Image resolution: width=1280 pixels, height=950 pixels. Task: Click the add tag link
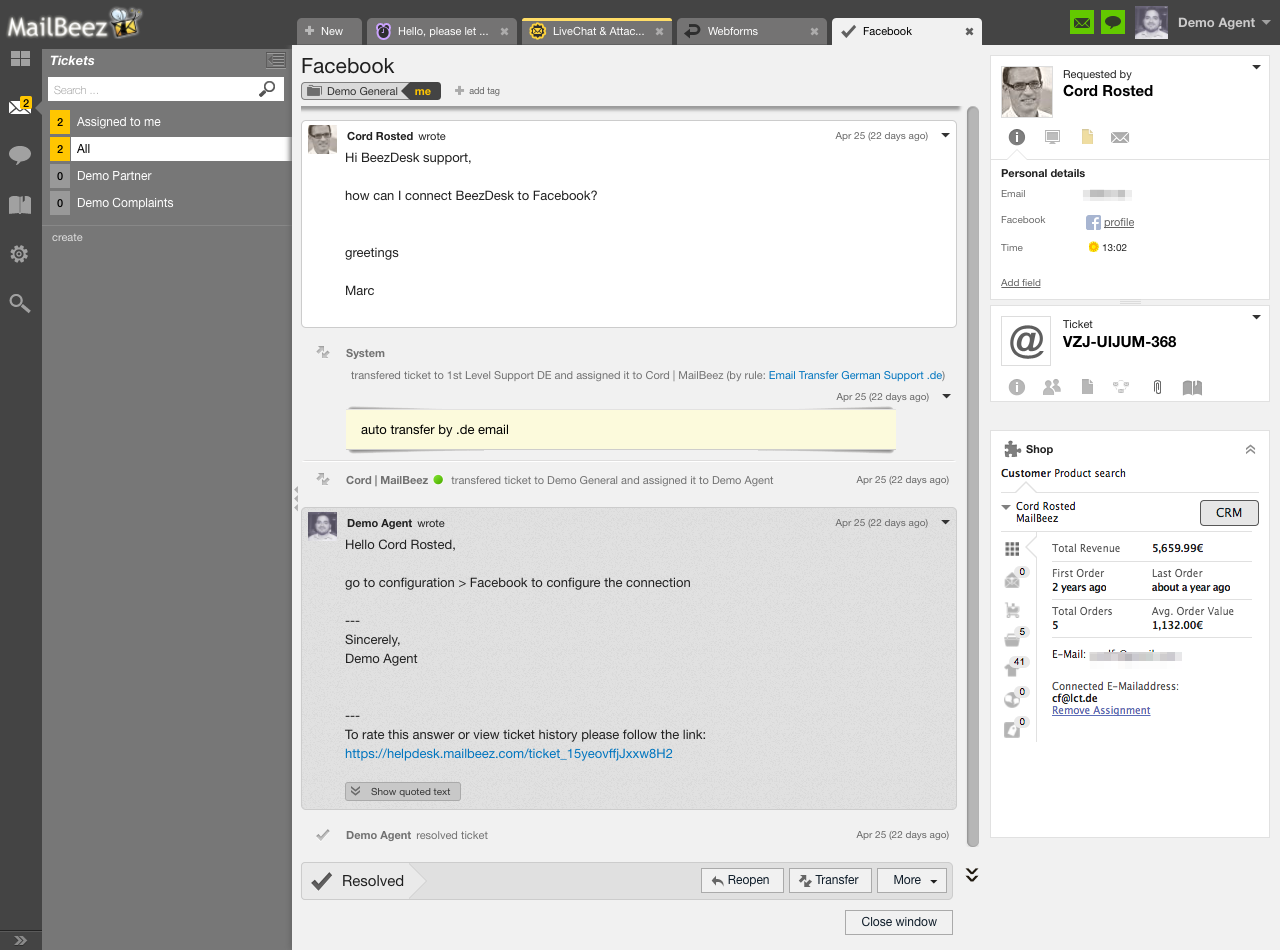tap(478, 91)
